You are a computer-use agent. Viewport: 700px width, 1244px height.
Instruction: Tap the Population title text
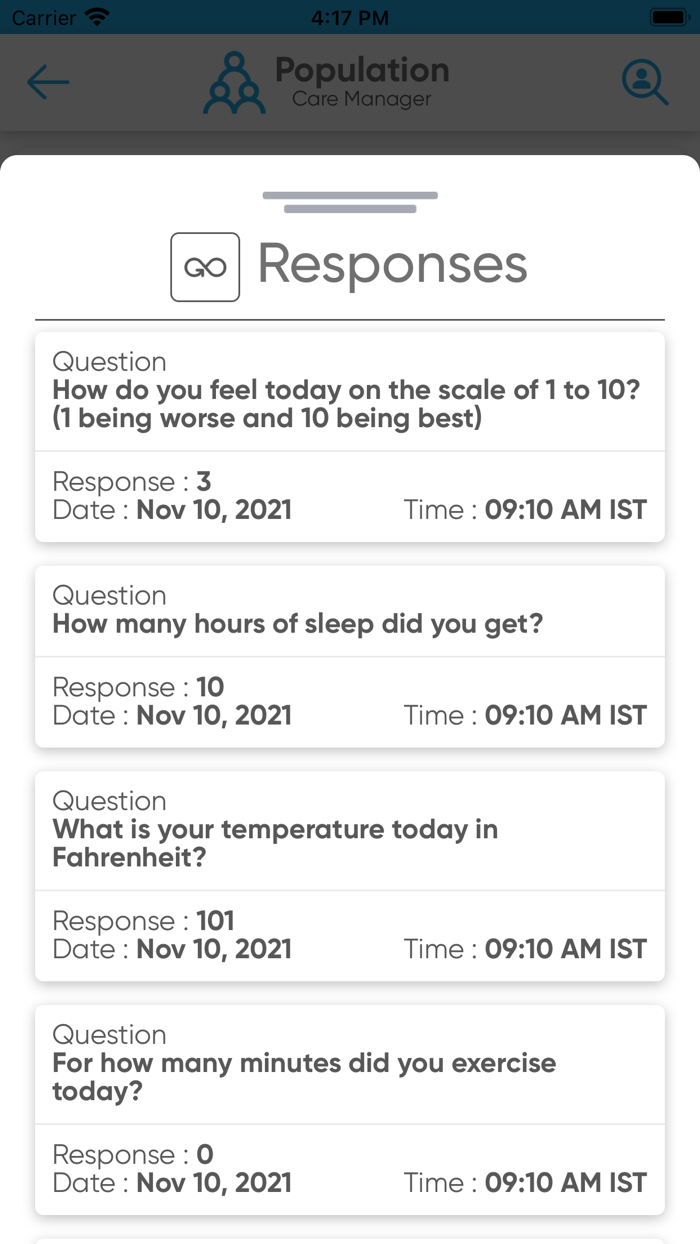tap(362, 70)
